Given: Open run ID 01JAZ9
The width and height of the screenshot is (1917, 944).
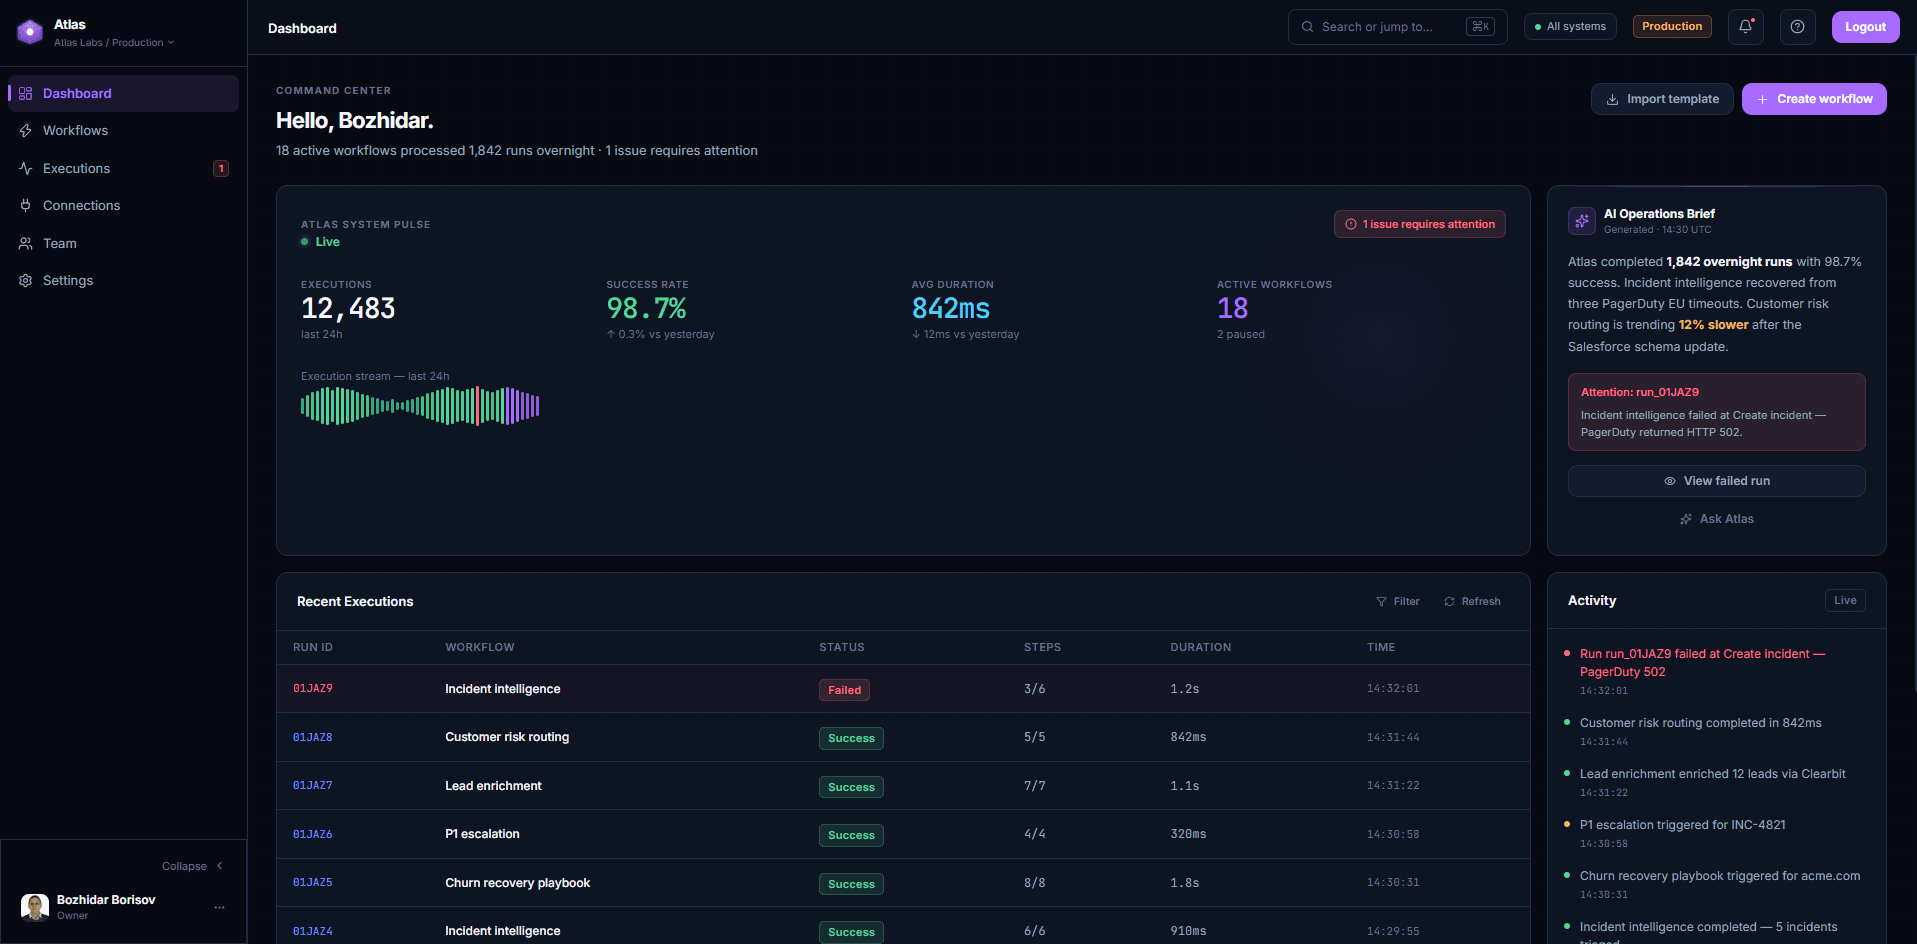Looking at the screenshot, I should point(313,689).
